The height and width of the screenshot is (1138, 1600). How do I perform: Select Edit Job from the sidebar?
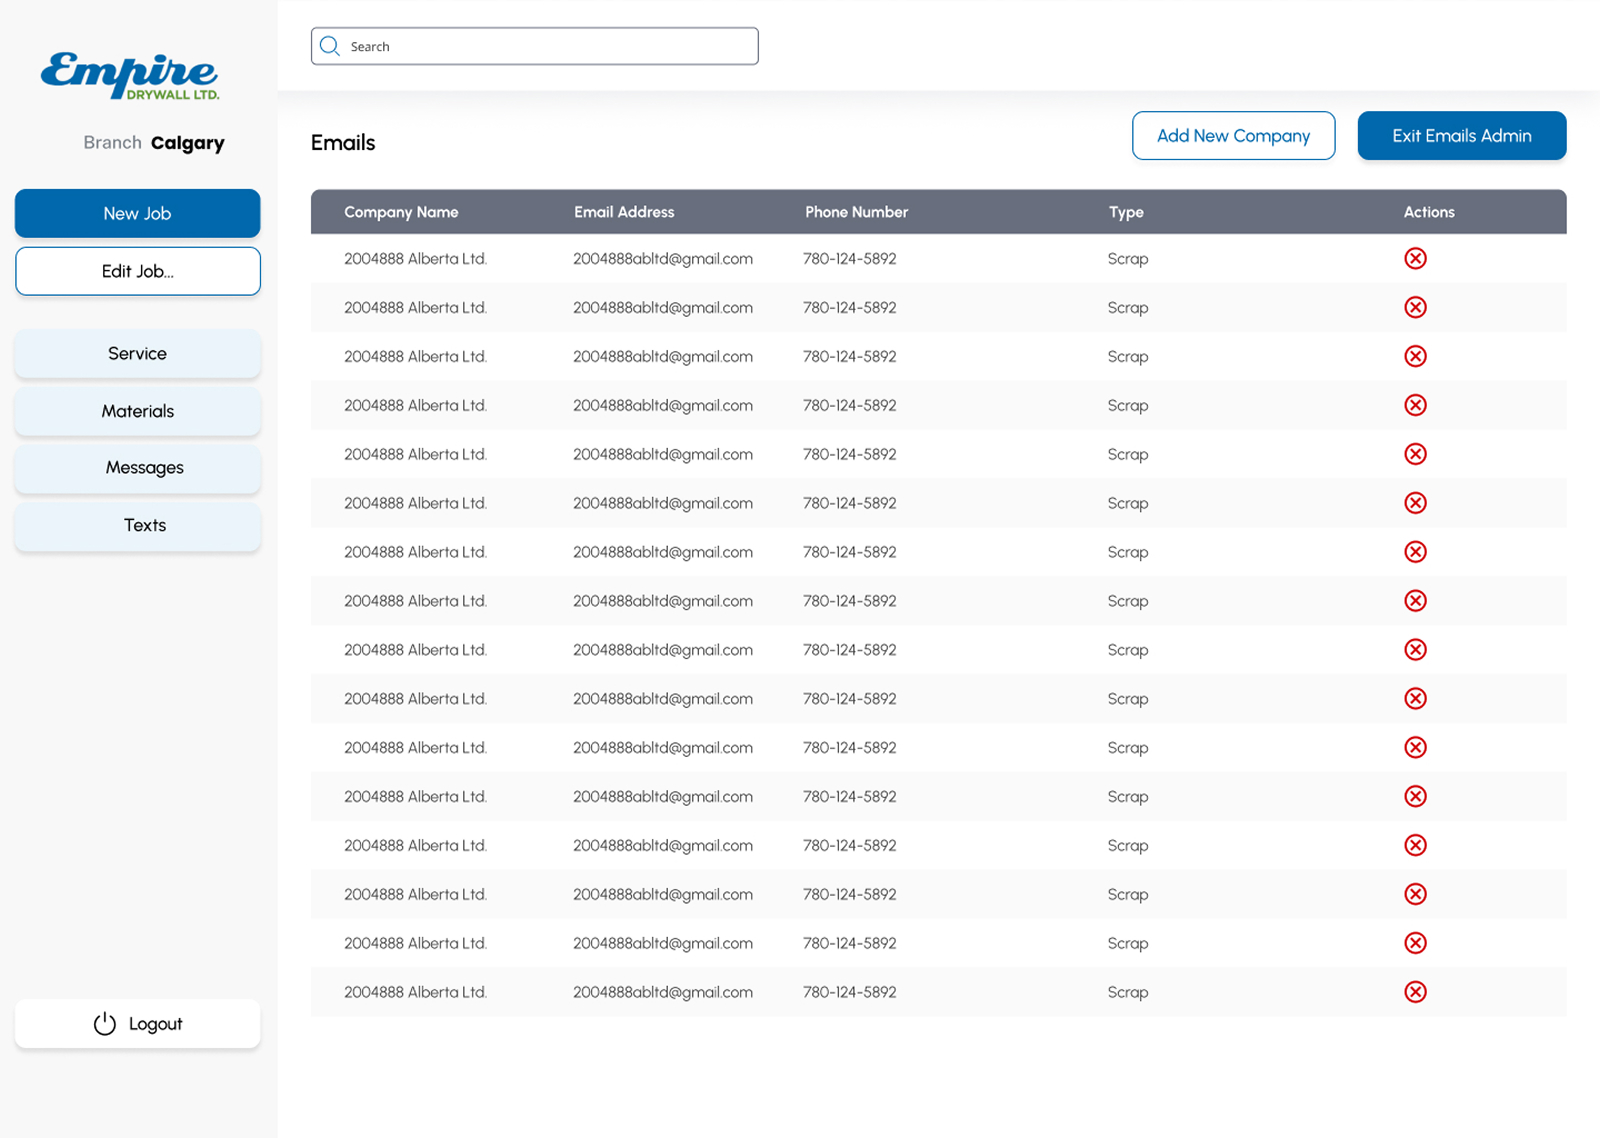[x=137, y=271]
